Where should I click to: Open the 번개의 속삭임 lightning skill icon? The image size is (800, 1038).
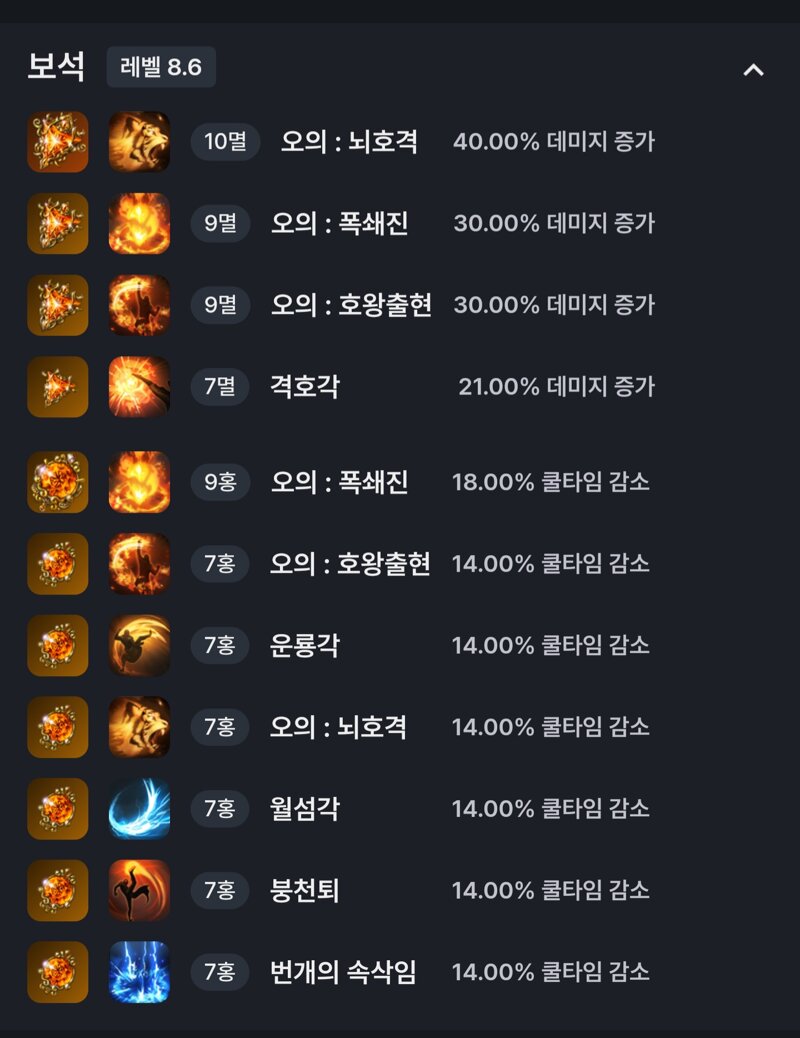pyautogui.click(x=139, y=972)
